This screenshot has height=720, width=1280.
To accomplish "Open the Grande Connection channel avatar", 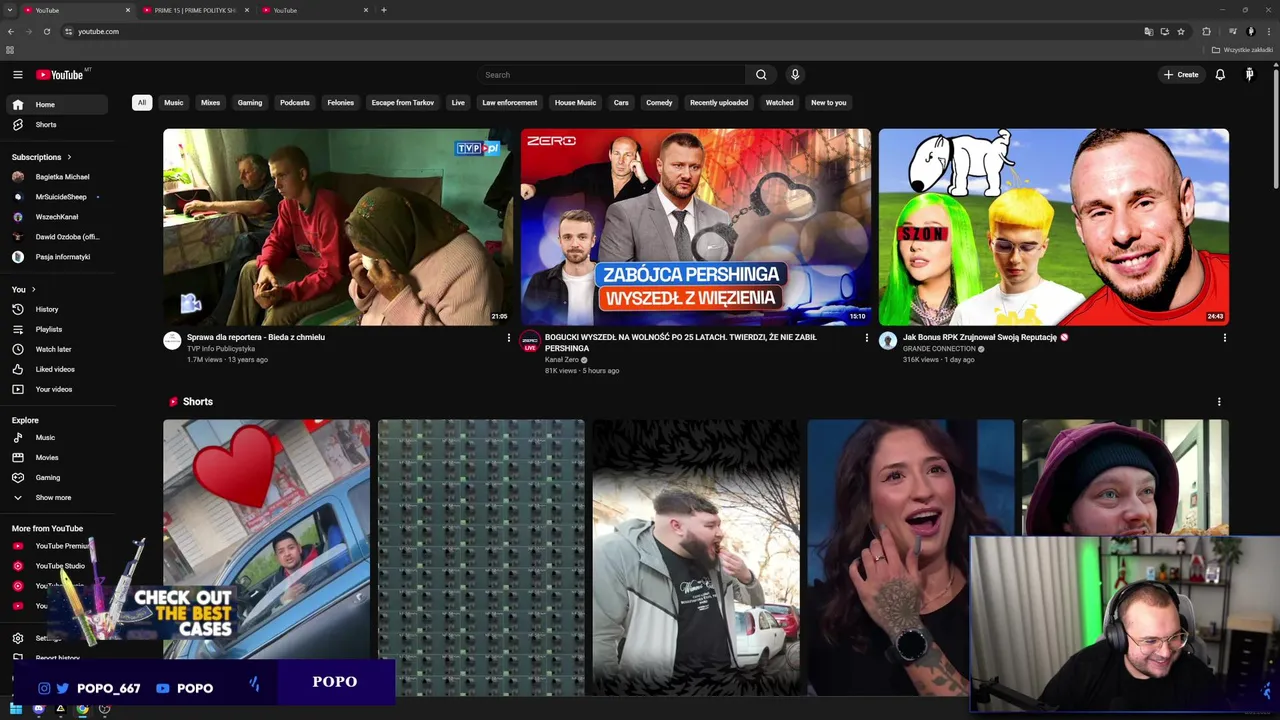I will (888, 341).
